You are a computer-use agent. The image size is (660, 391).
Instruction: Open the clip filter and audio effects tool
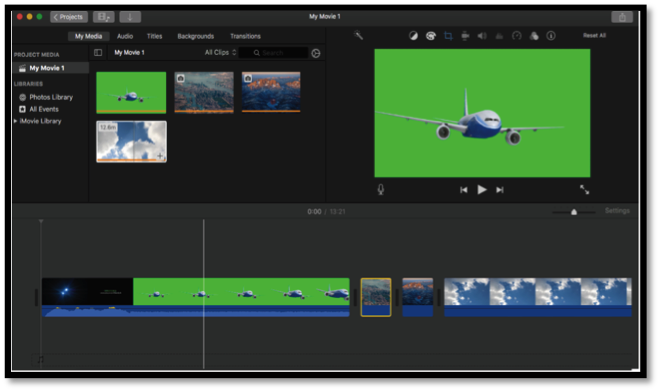click(x=534, y=36)
